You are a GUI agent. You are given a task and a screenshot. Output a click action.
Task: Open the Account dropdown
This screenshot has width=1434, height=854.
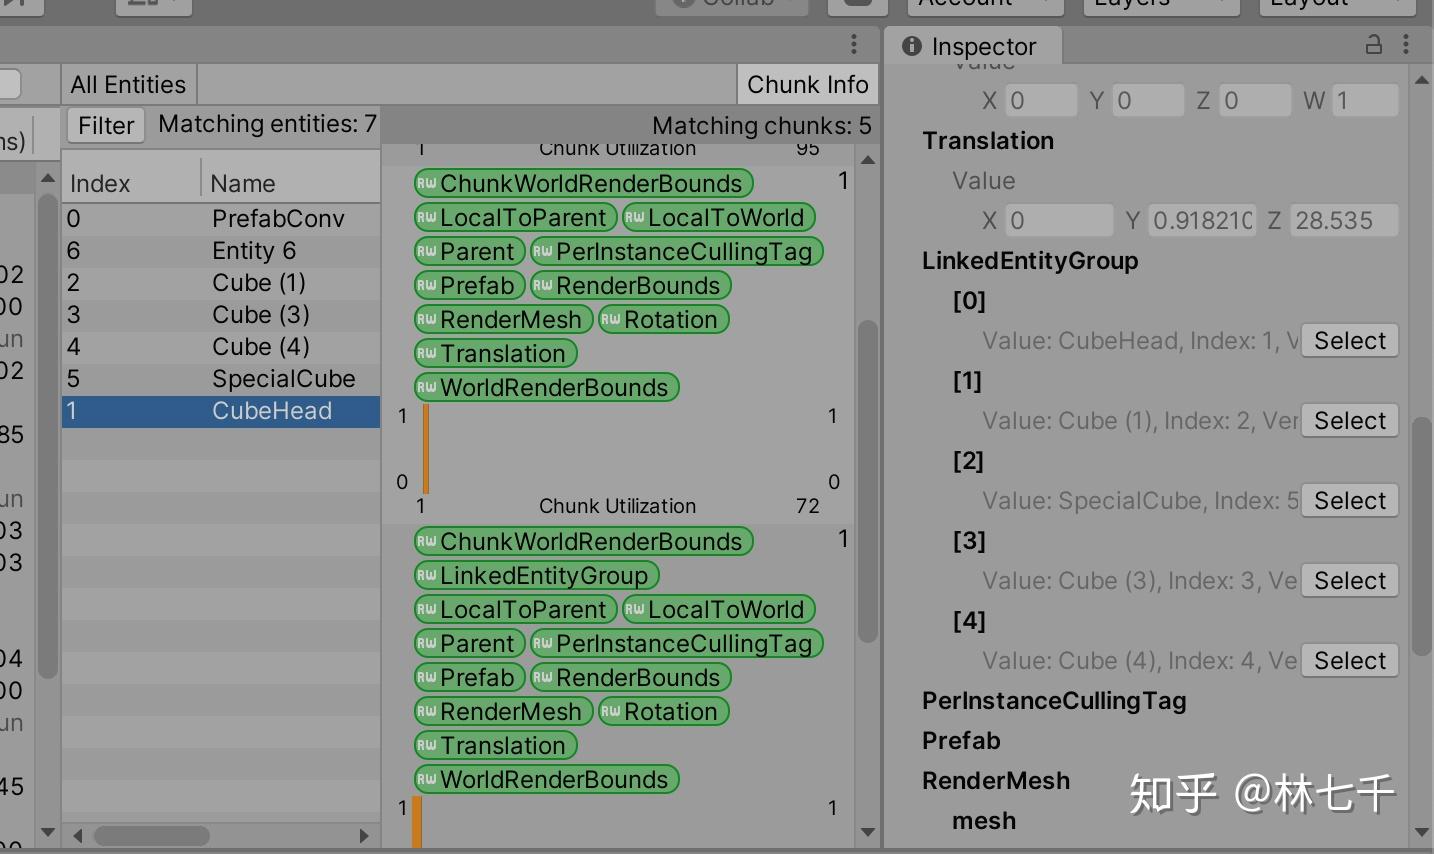tap(984, 3)
